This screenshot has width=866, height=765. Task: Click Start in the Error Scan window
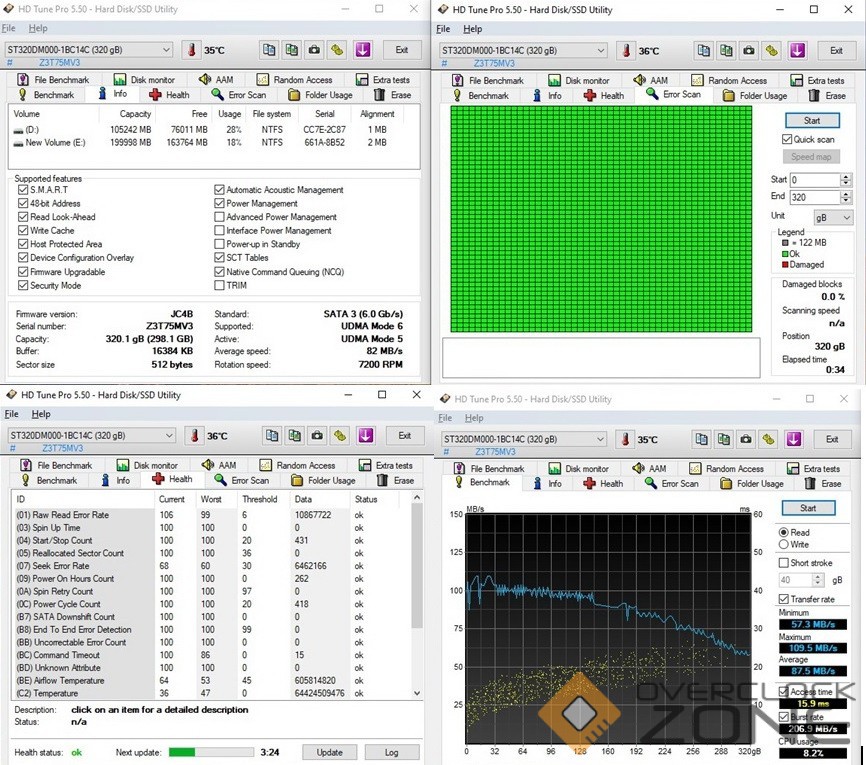click(812, 120)
